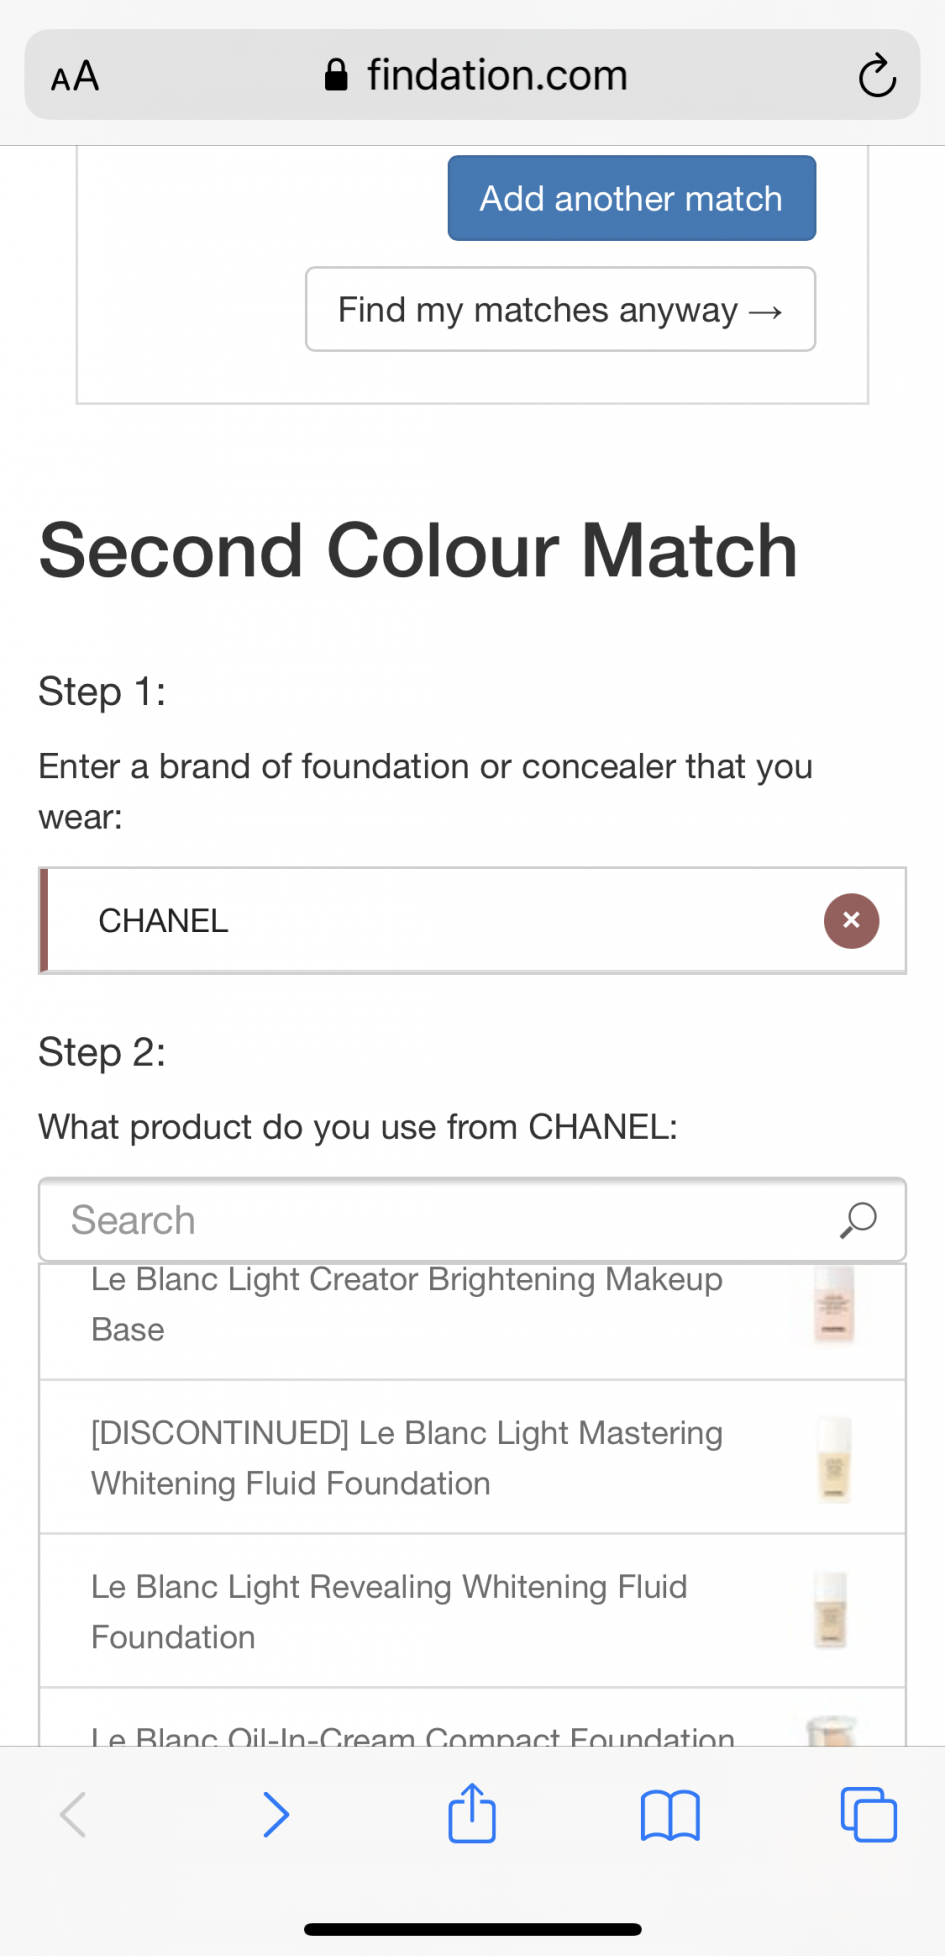Click Find my matches anyway button

click(x=560, y=310)
